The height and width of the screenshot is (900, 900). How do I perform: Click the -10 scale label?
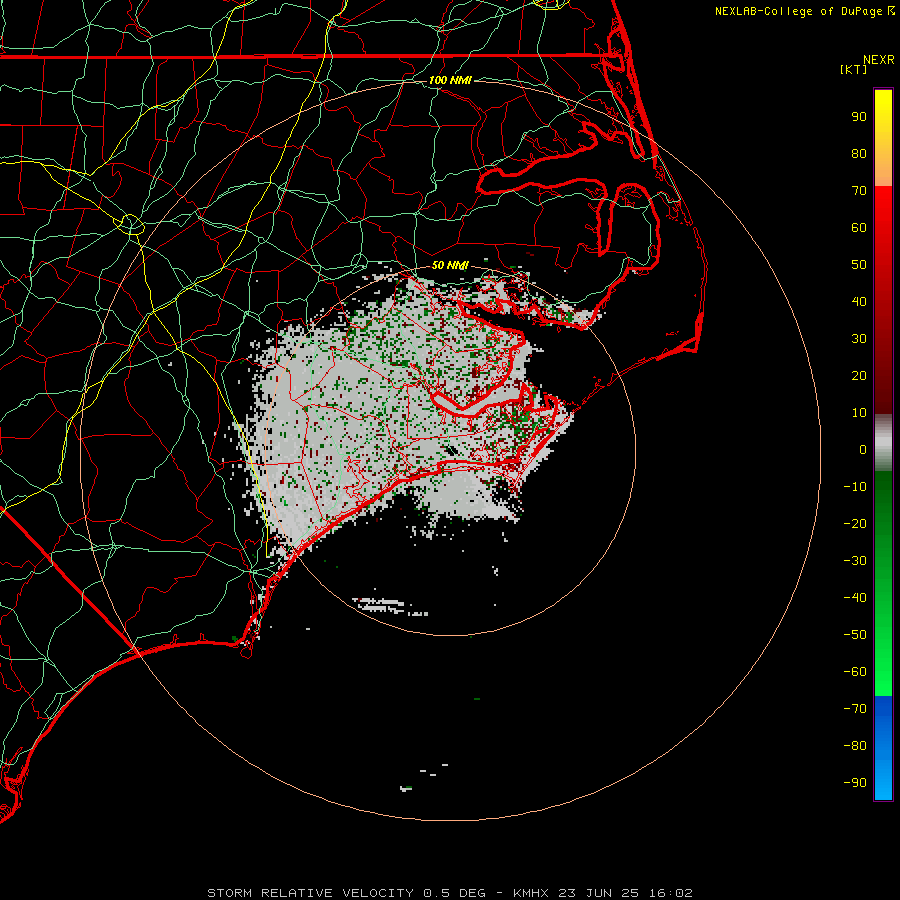pos(855,487)
